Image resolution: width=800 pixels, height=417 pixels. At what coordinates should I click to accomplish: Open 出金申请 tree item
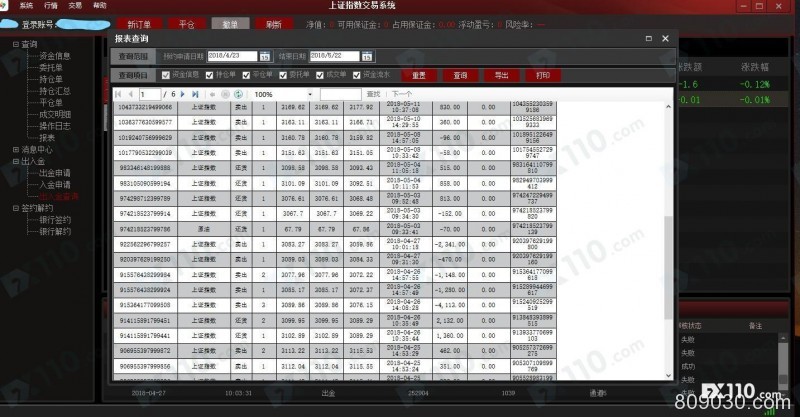click(55, 174)
